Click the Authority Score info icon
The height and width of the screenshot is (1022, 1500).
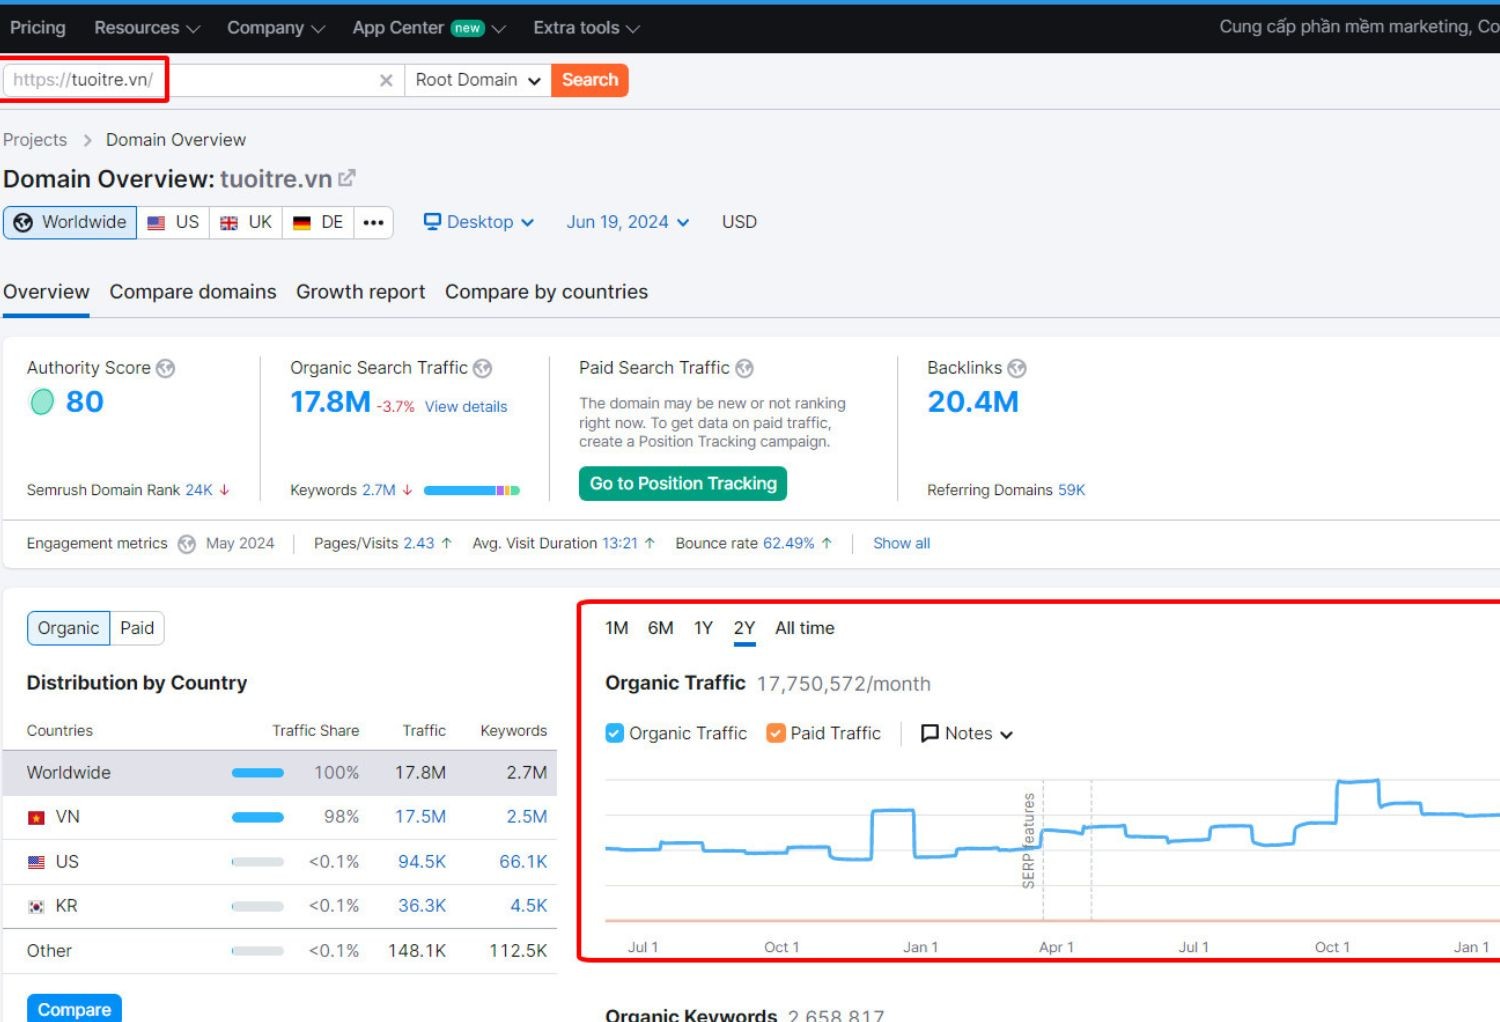(x=166, y=368)
